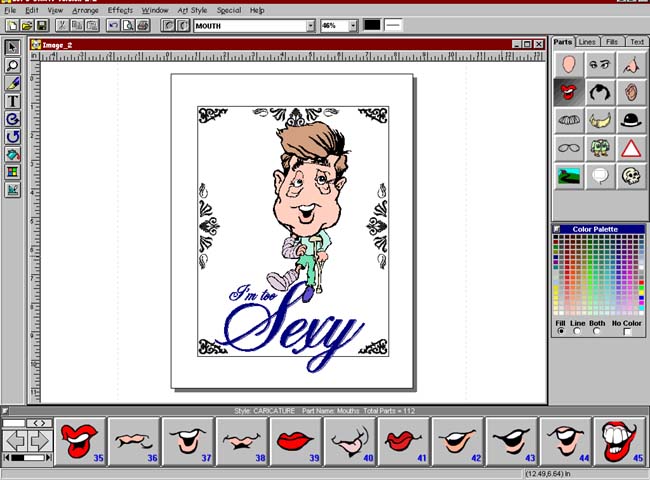
Task: Select the arrow pointer tool
Action: point(12,47)
